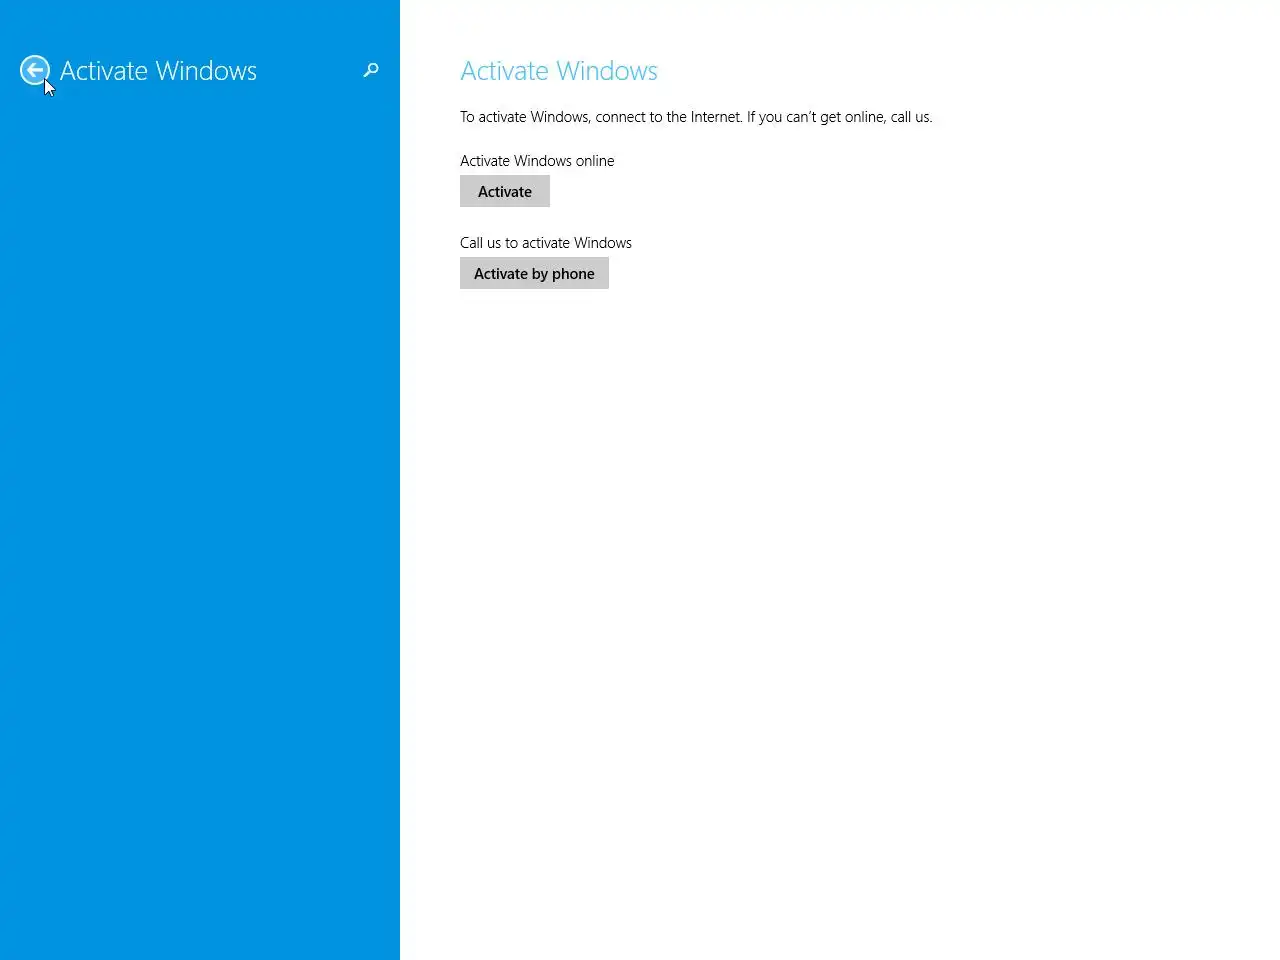The image size is (1280, 960).
Task: Choose Activate by phone
Action: pos(534,273)
